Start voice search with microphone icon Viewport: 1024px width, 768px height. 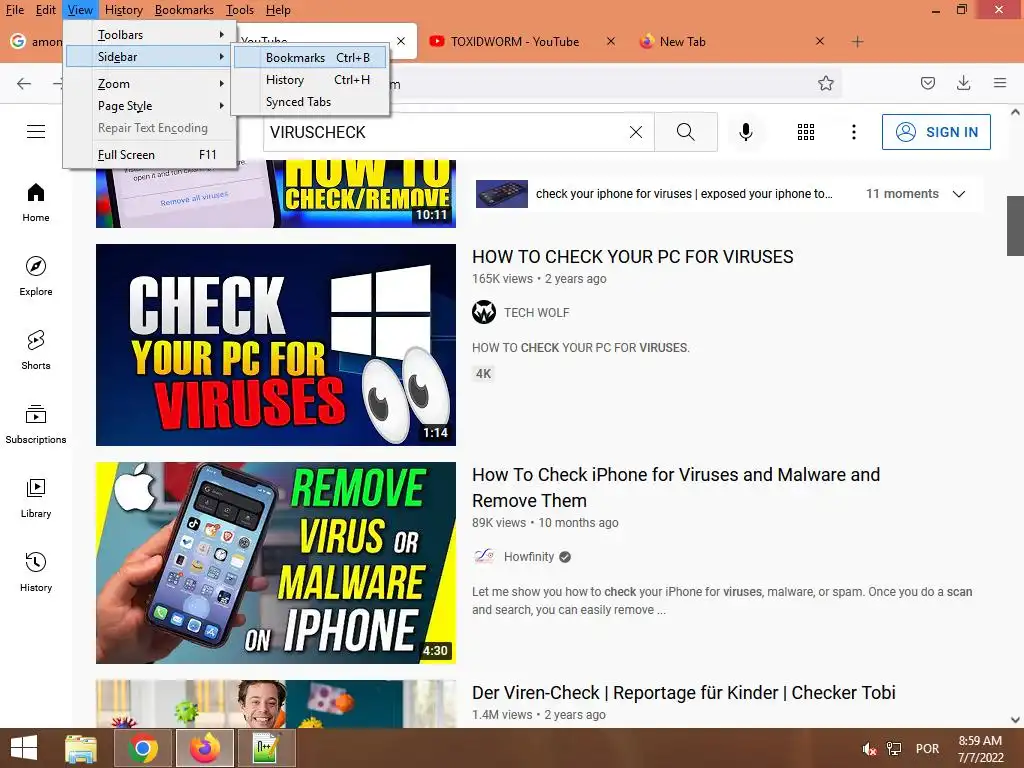point(745,132)
